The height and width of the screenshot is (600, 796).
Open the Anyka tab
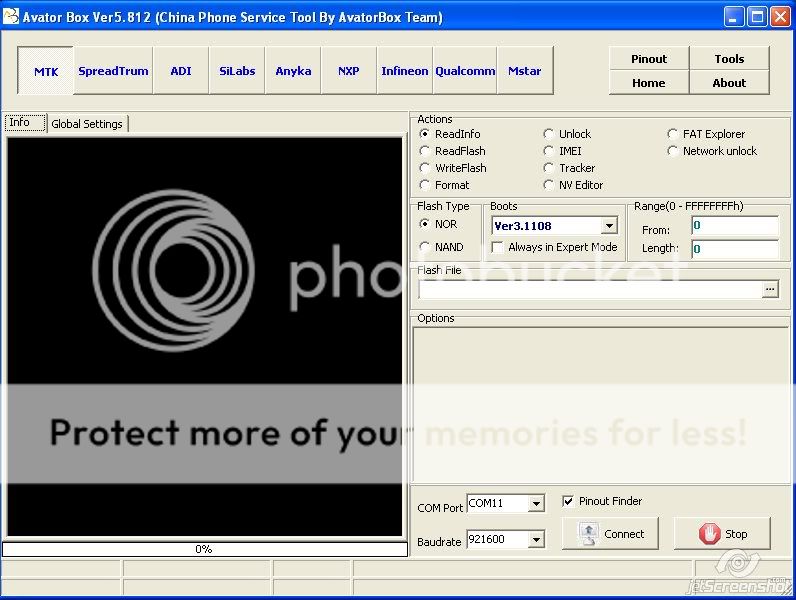(x=293, y=71)
